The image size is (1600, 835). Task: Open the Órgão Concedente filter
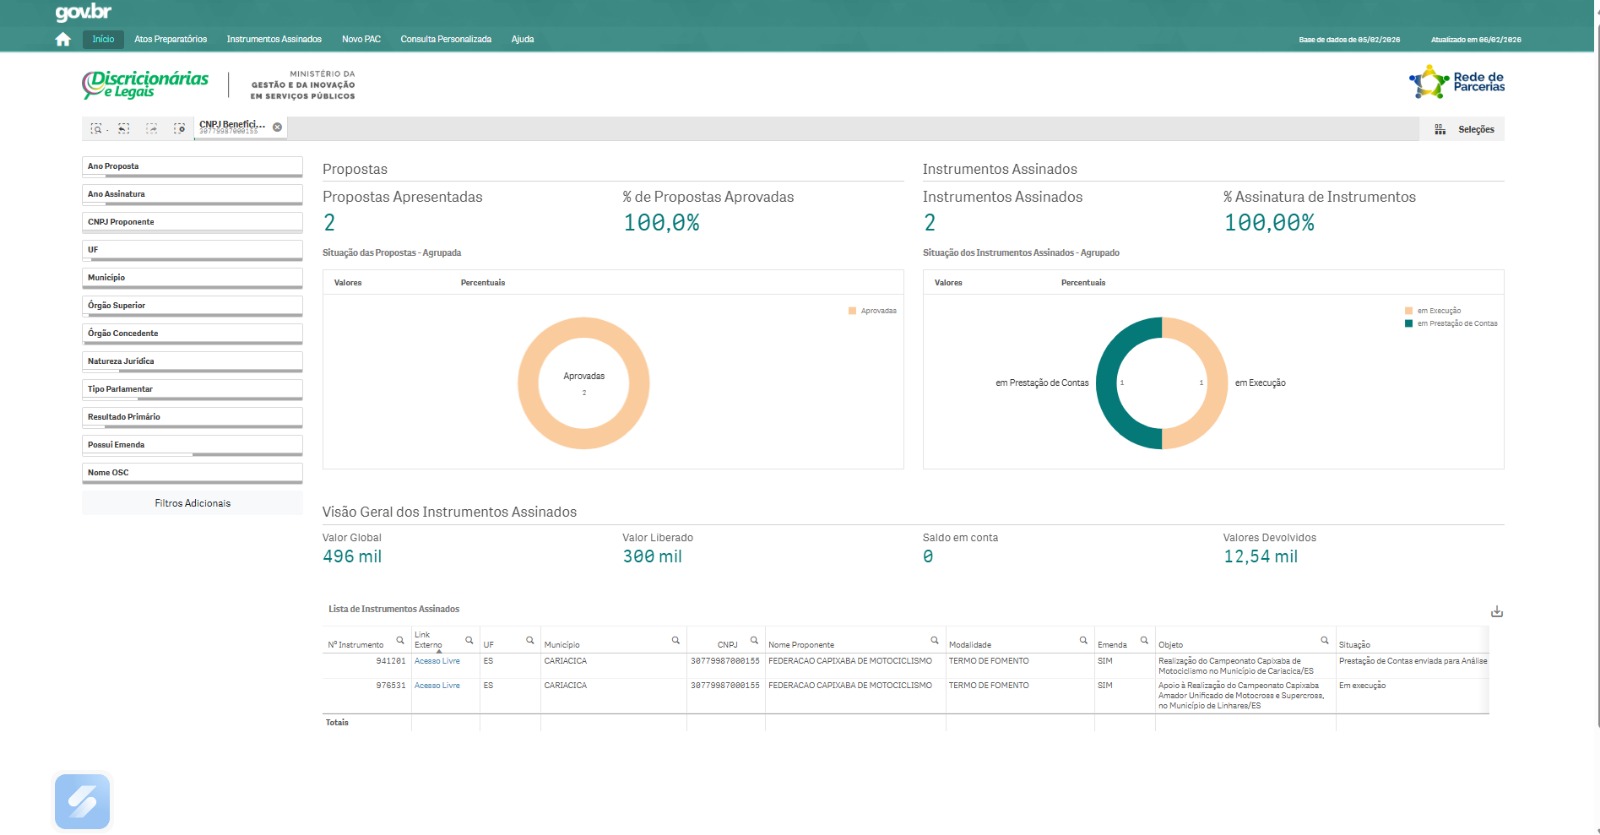click(x=192, y=333)
